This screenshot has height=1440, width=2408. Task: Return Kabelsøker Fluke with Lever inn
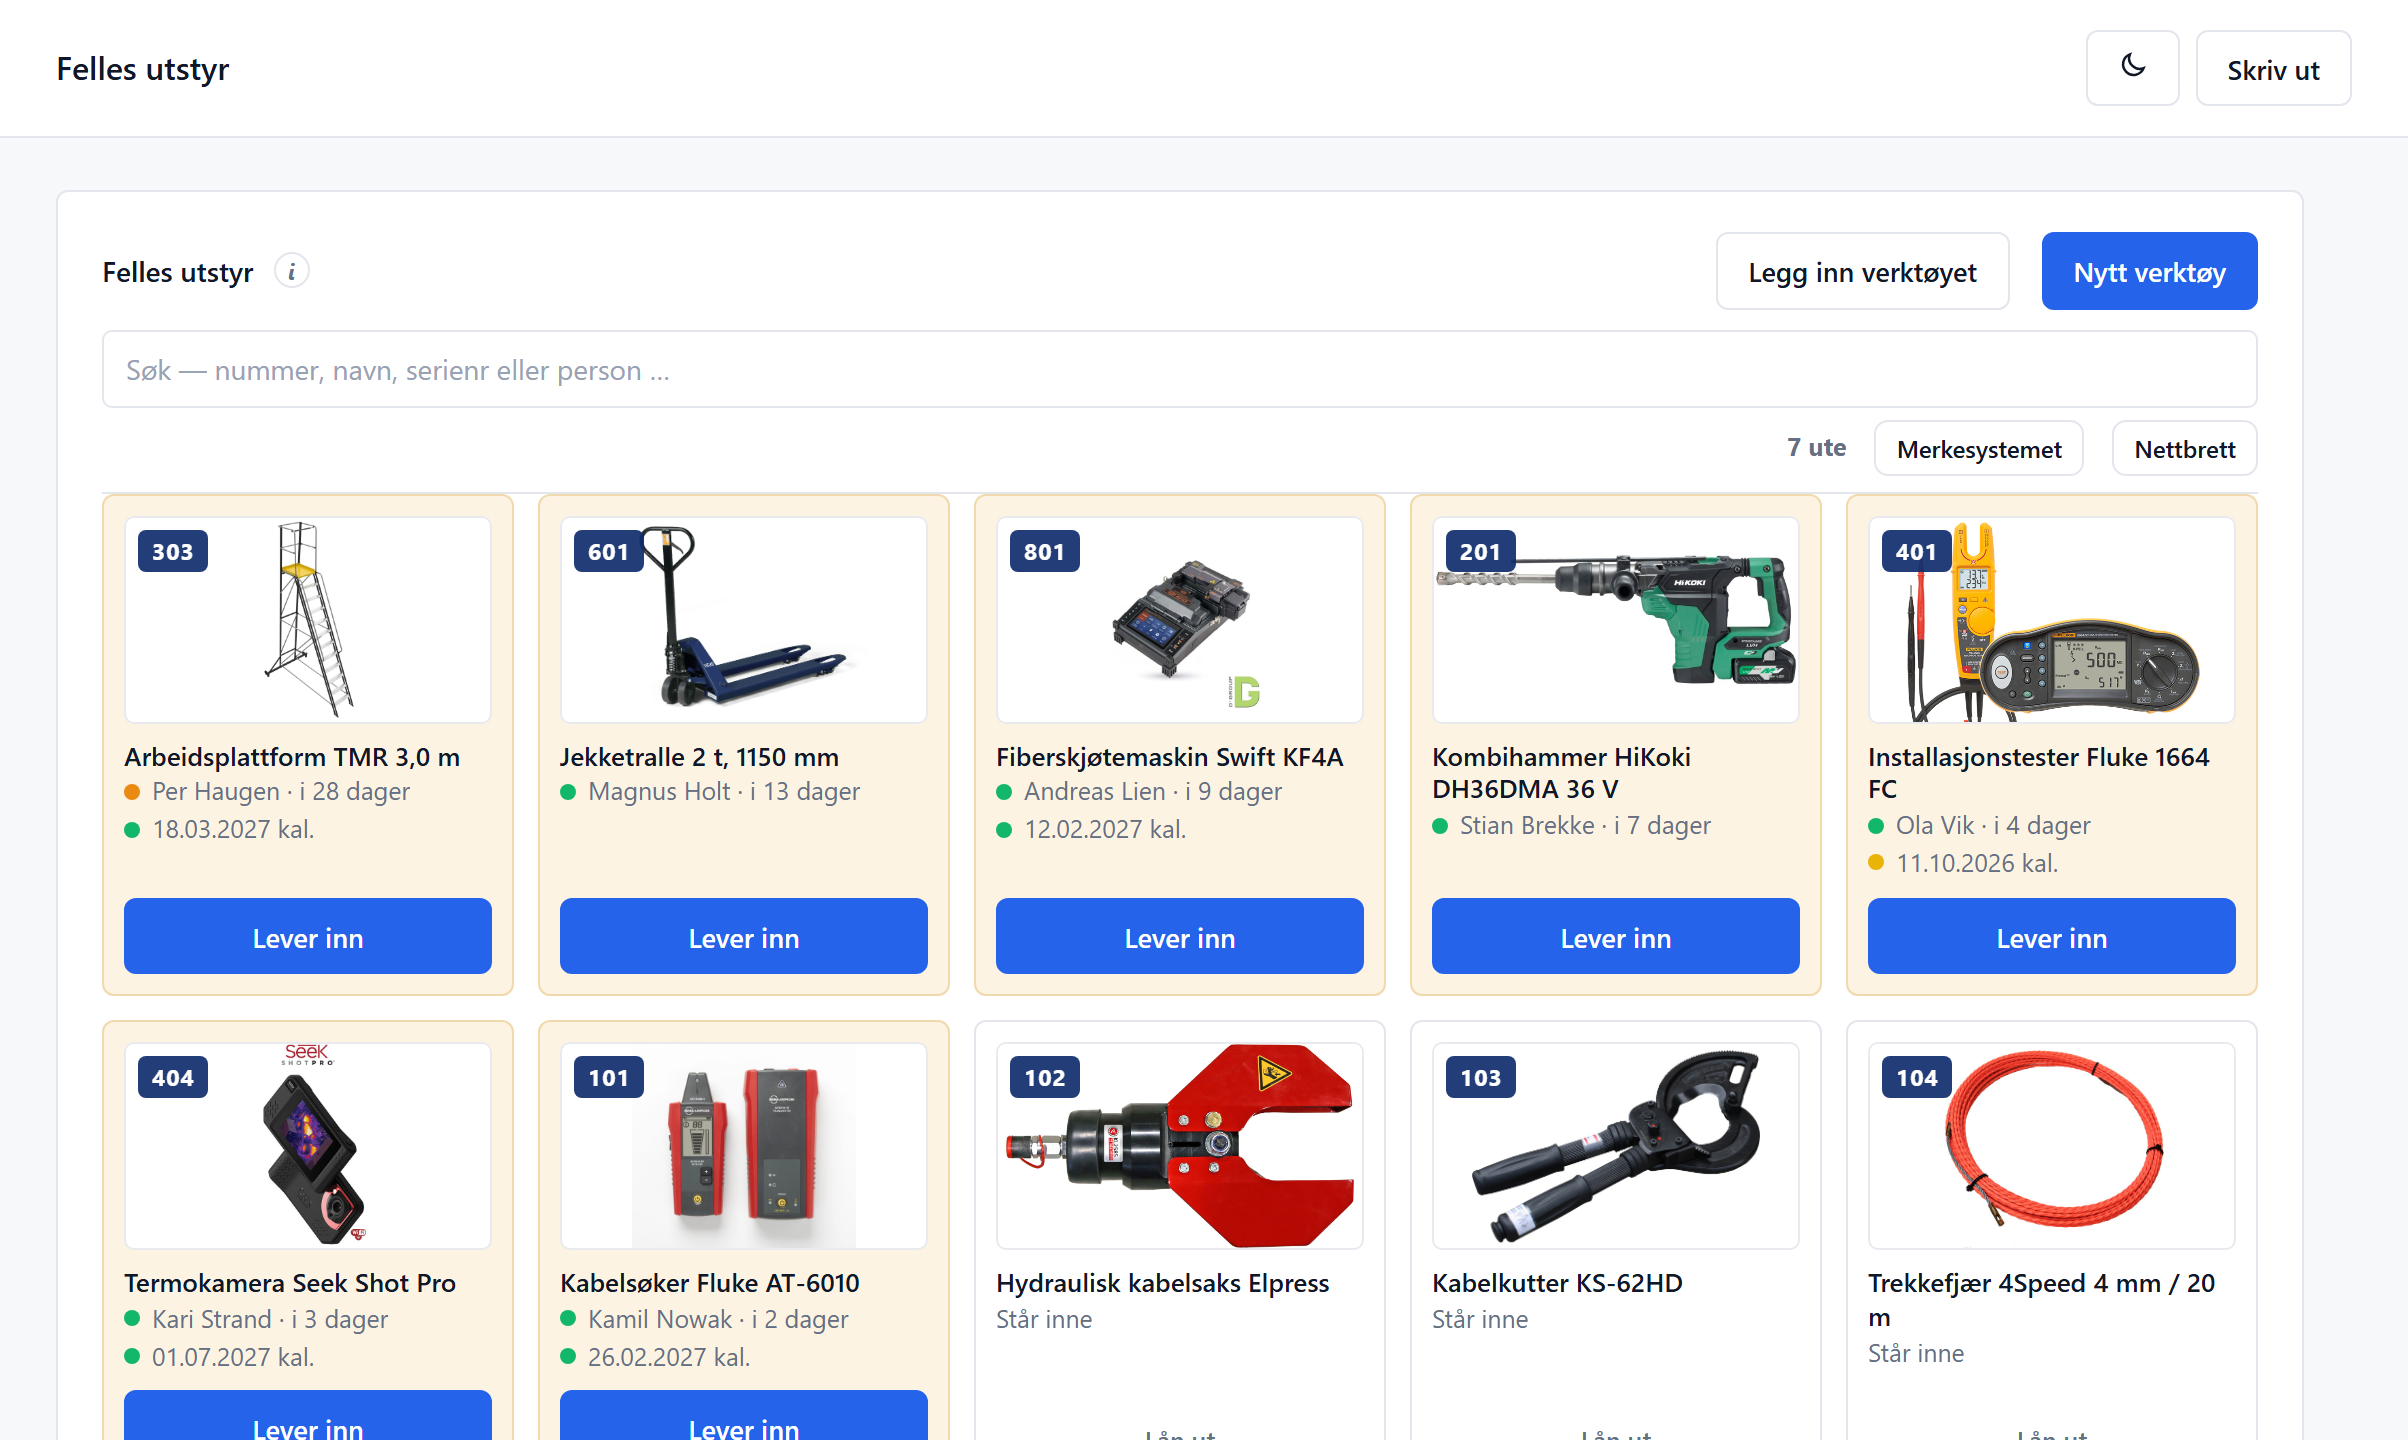tap(744, 1417)
